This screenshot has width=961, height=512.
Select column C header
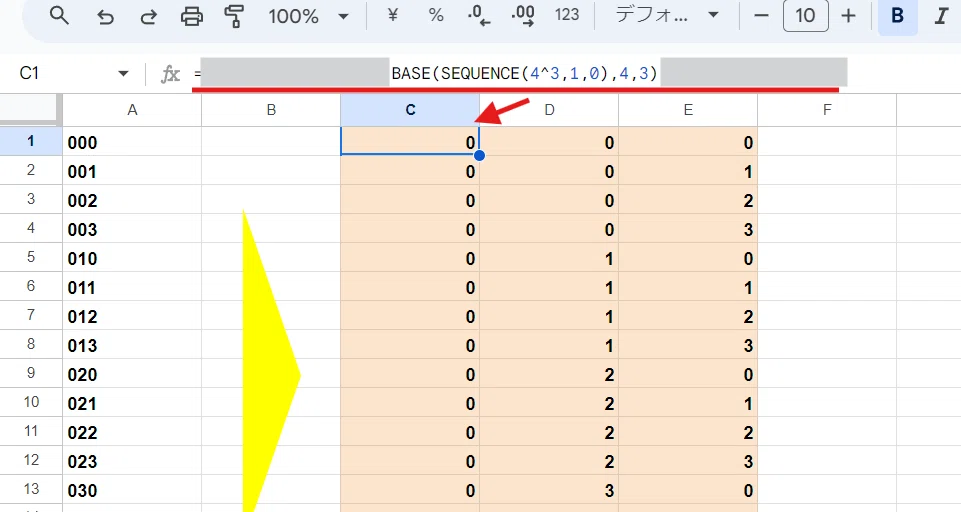point(410,110)
